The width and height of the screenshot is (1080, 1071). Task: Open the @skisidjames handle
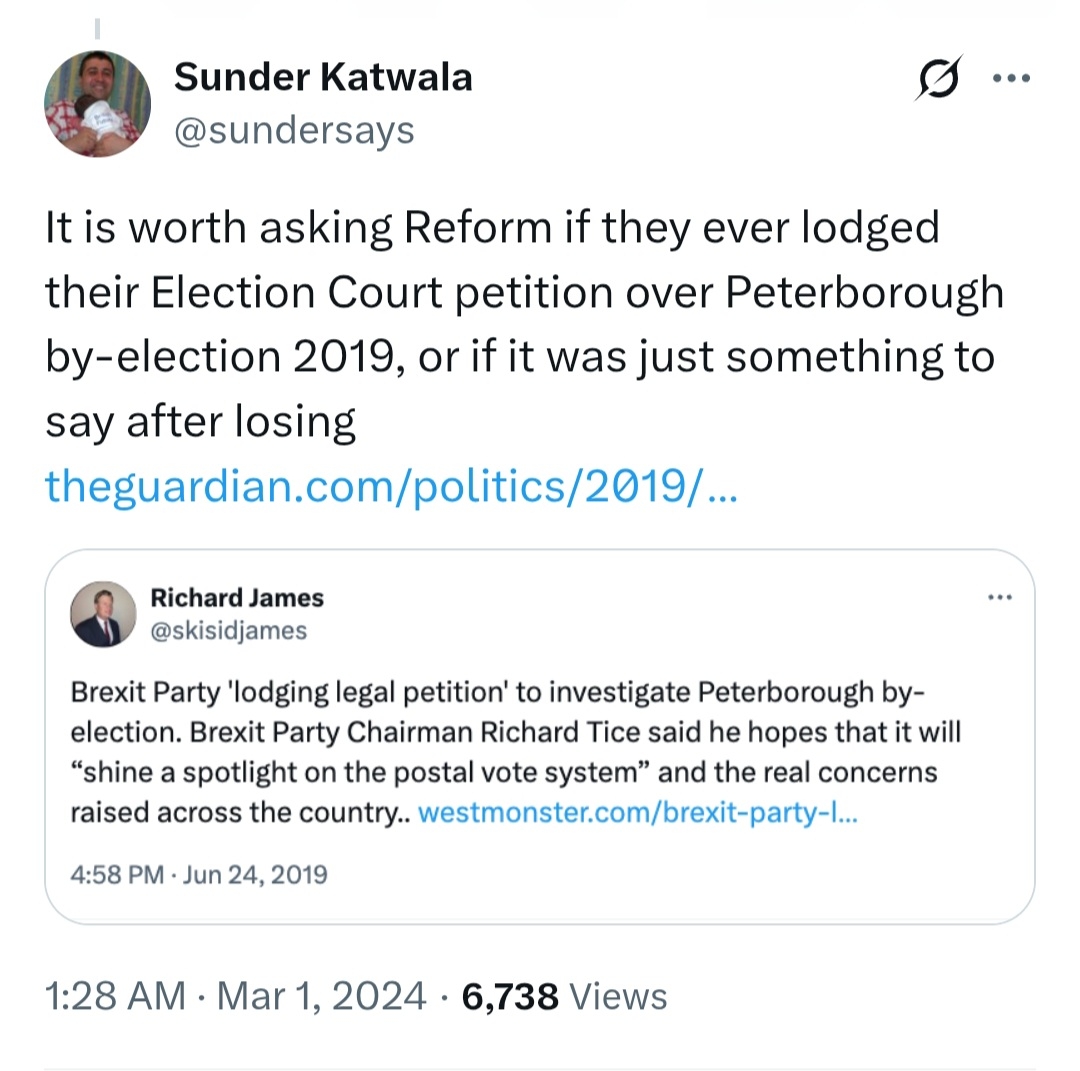229,630
